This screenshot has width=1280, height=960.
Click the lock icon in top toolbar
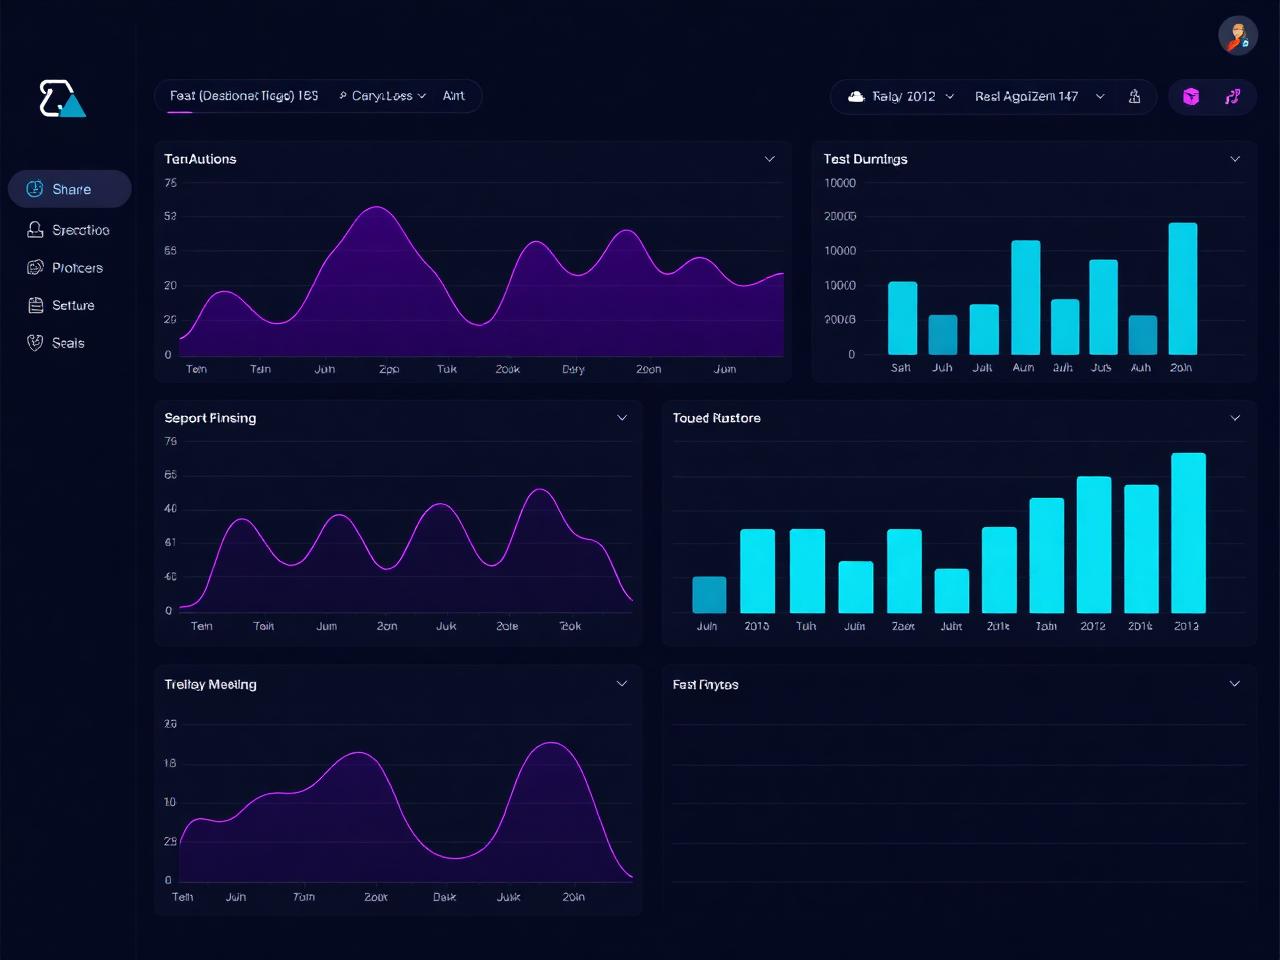click(1134, 97)
